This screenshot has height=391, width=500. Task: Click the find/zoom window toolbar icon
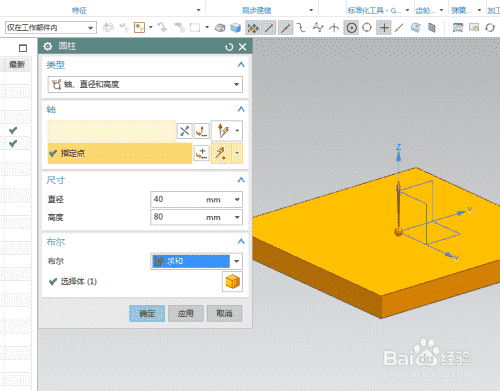[458, 28]
